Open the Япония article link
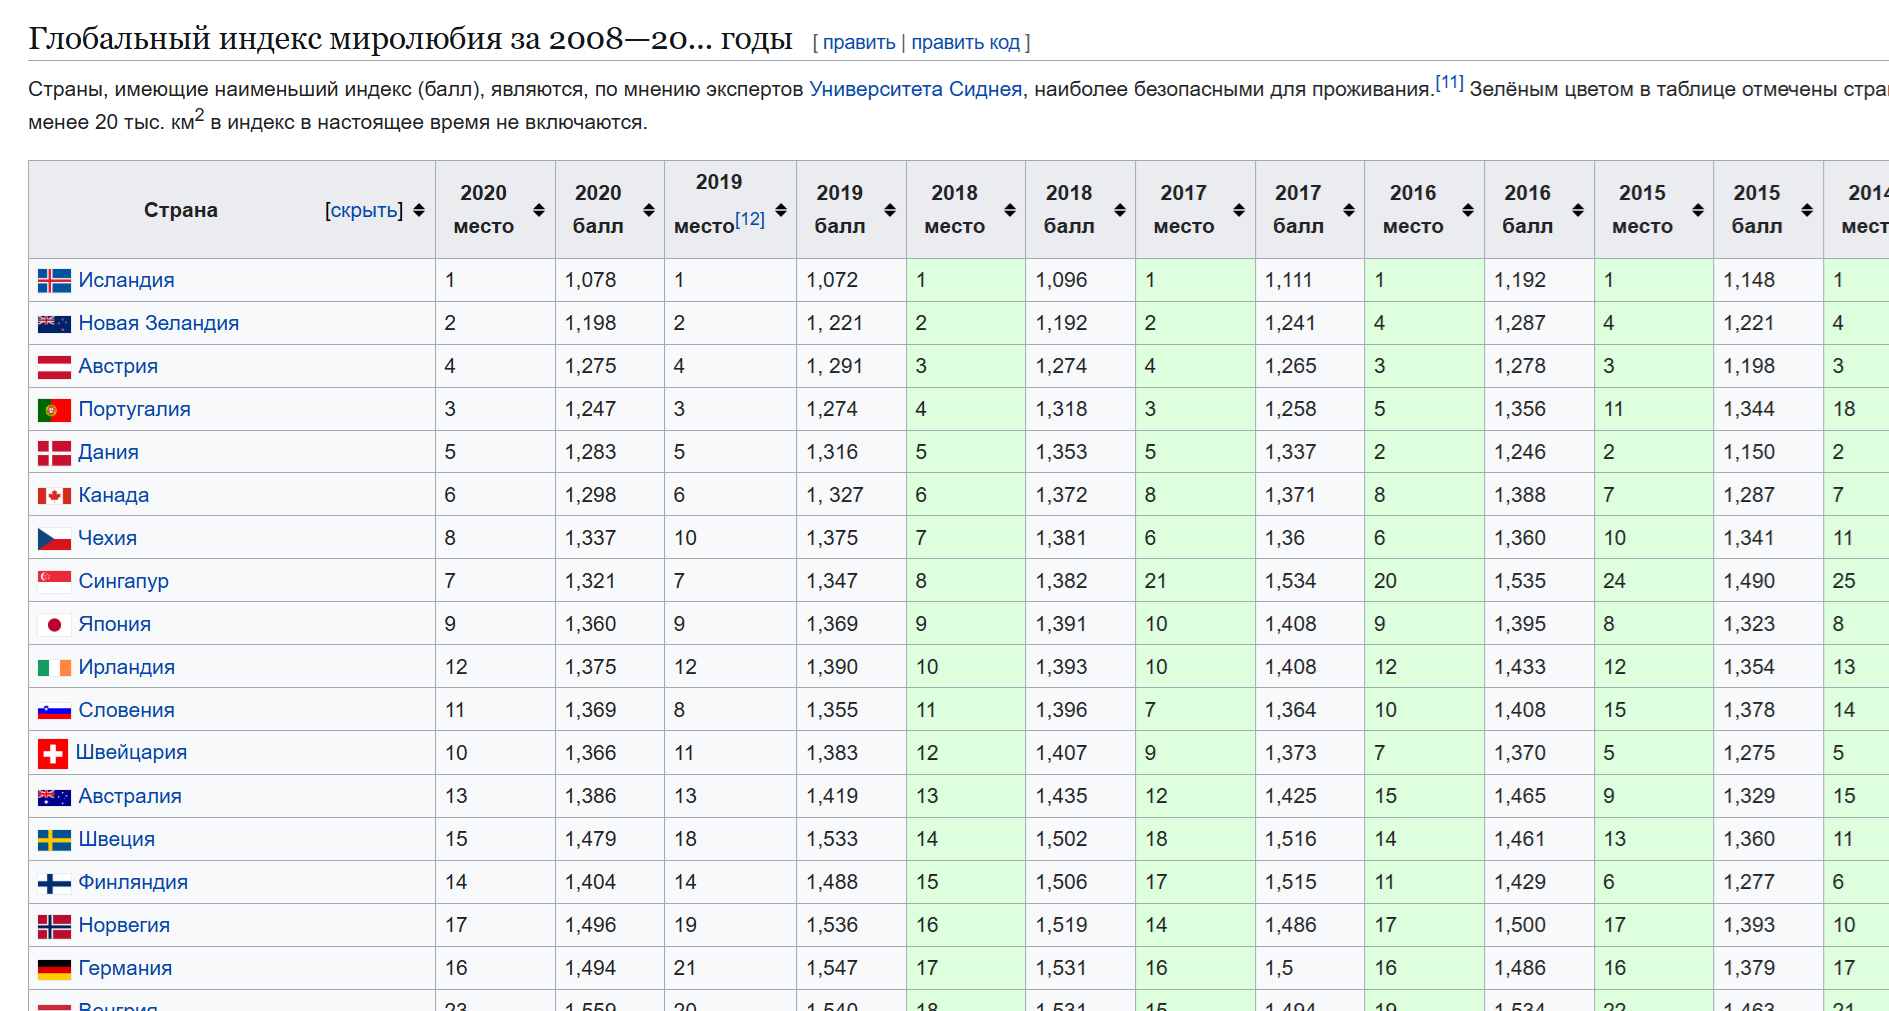1889x1011 pixels. coord(114,624)
